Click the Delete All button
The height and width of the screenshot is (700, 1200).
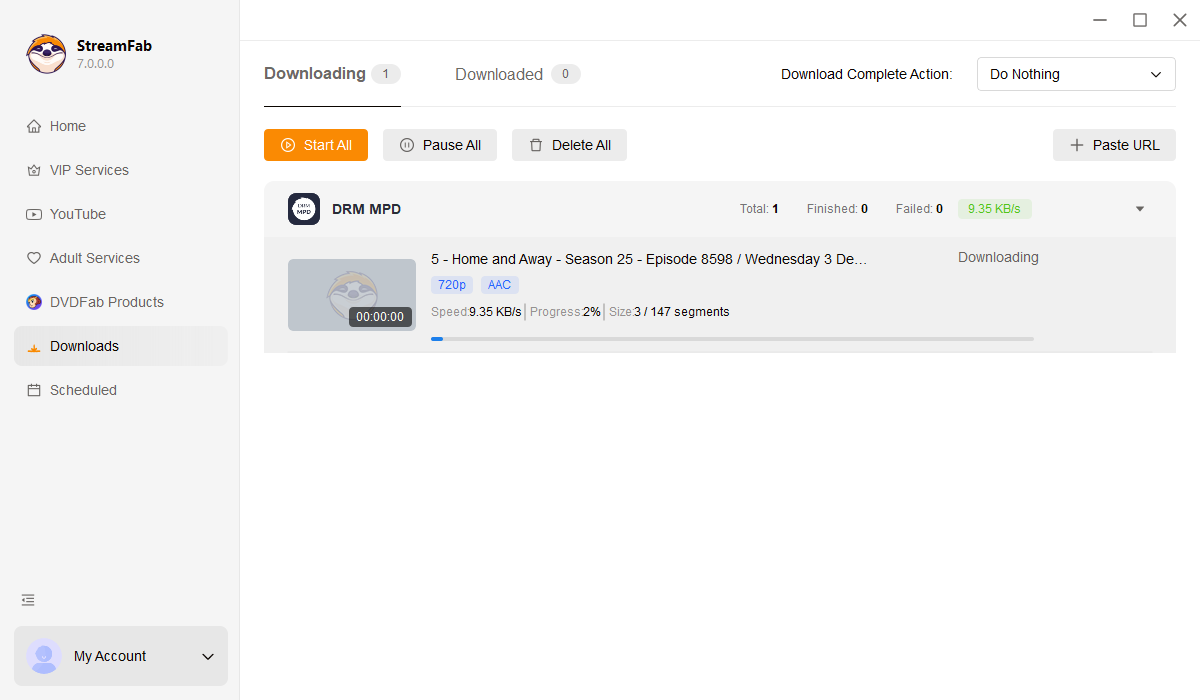(569, 145)
